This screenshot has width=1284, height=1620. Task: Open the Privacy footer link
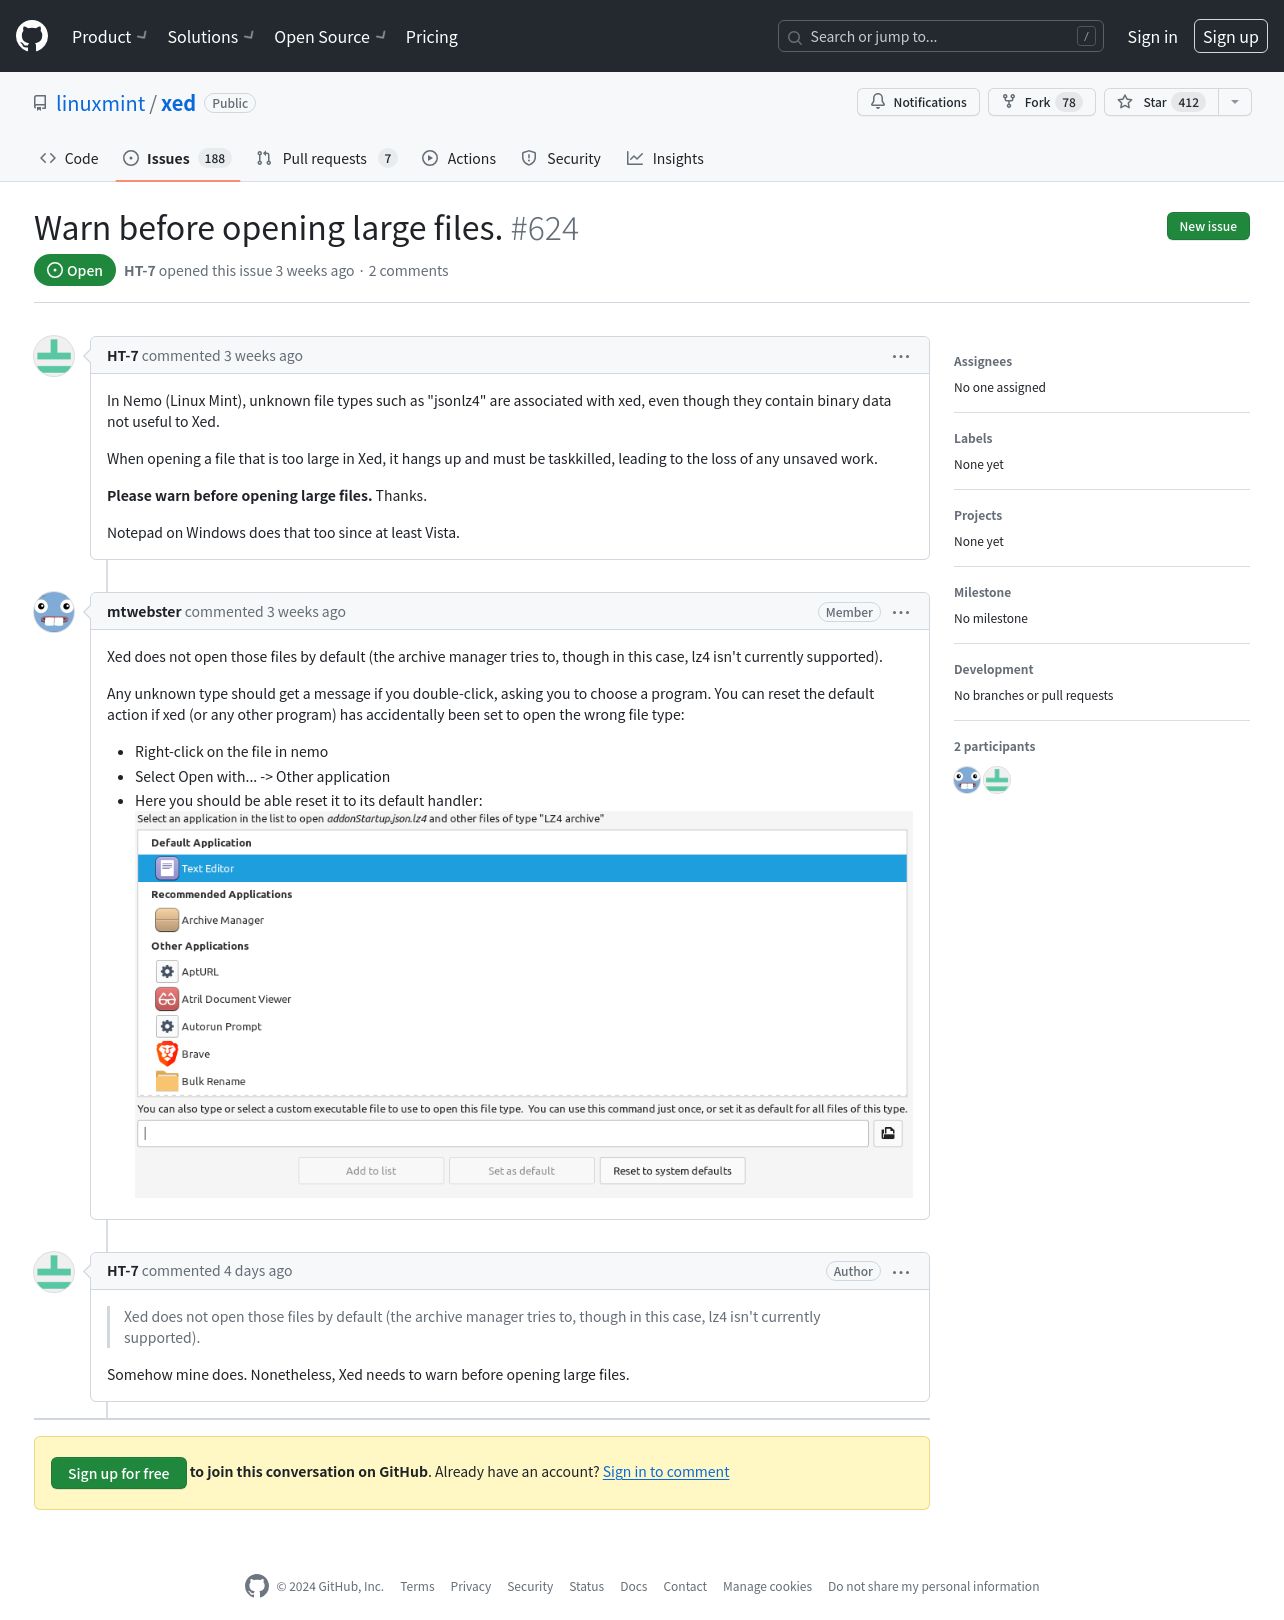click(471, 1586)
